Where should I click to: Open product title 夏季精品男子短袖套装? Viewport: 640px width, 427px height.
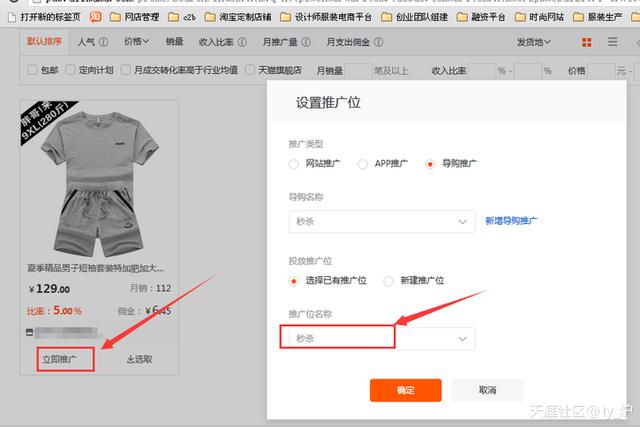tap(95, 268)
